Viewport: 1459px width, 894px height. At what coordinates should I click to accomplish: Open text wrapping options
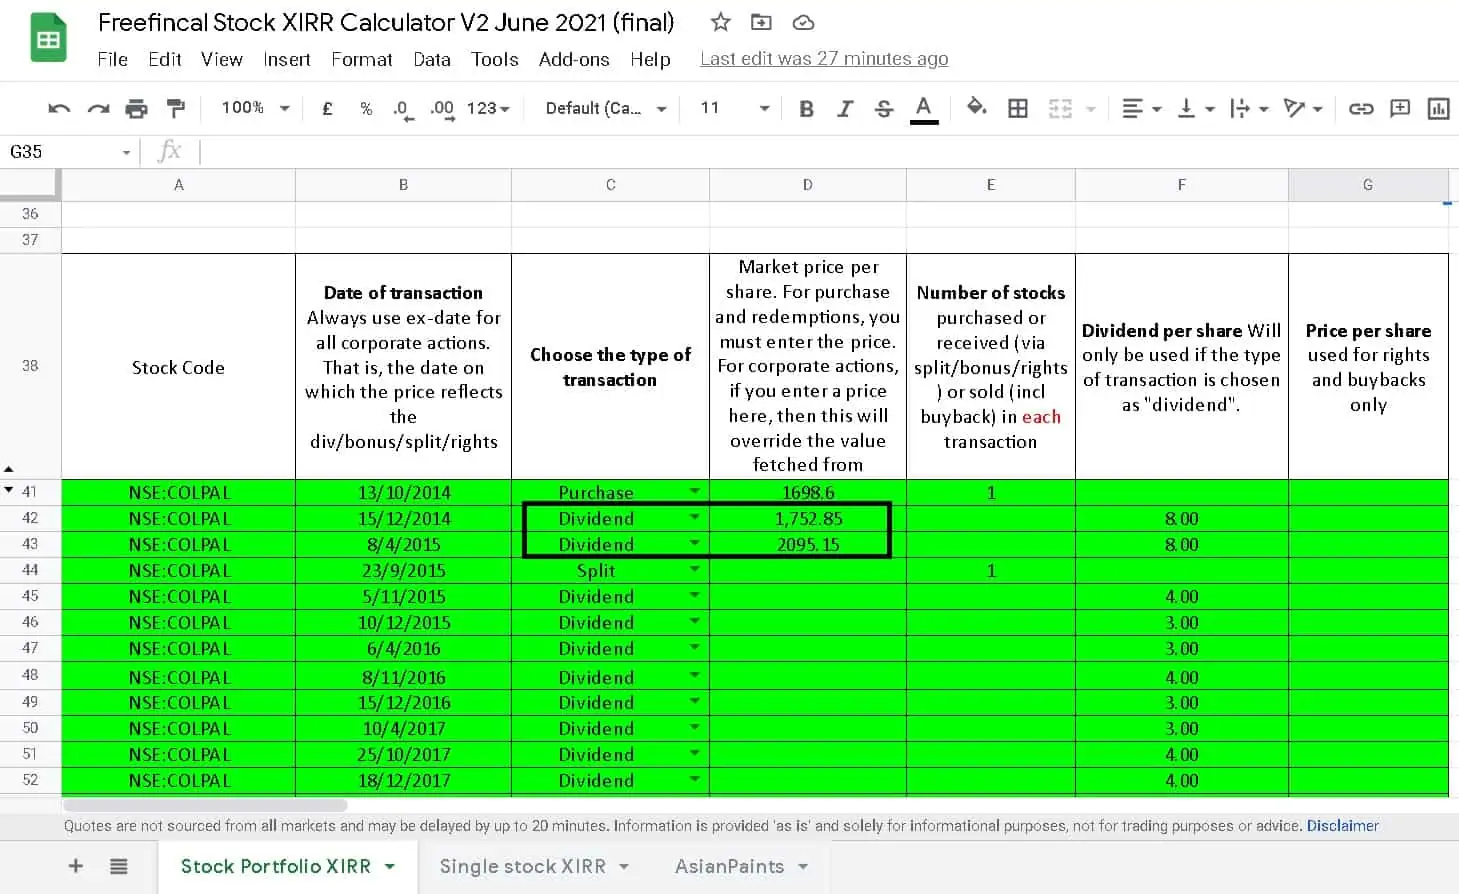pos(1249,108)
